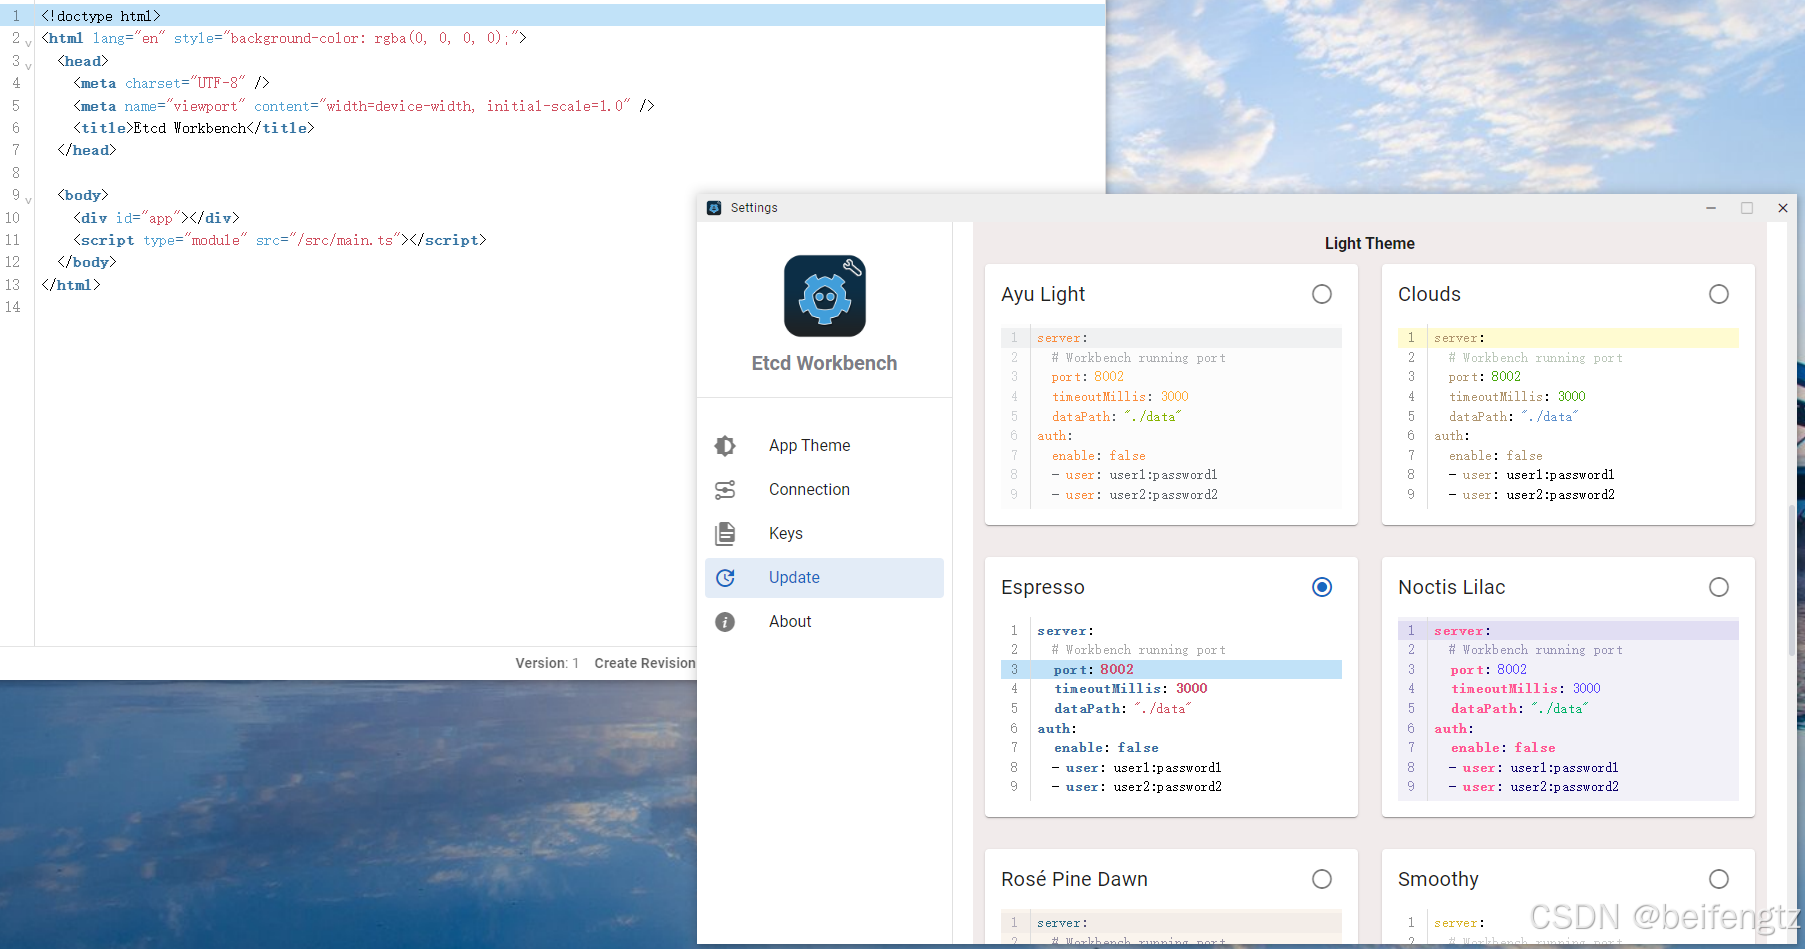The width and height of the screenshot is (1805, 949).
Task: Collapse the html tag at line 2
Action: point(28,43)
